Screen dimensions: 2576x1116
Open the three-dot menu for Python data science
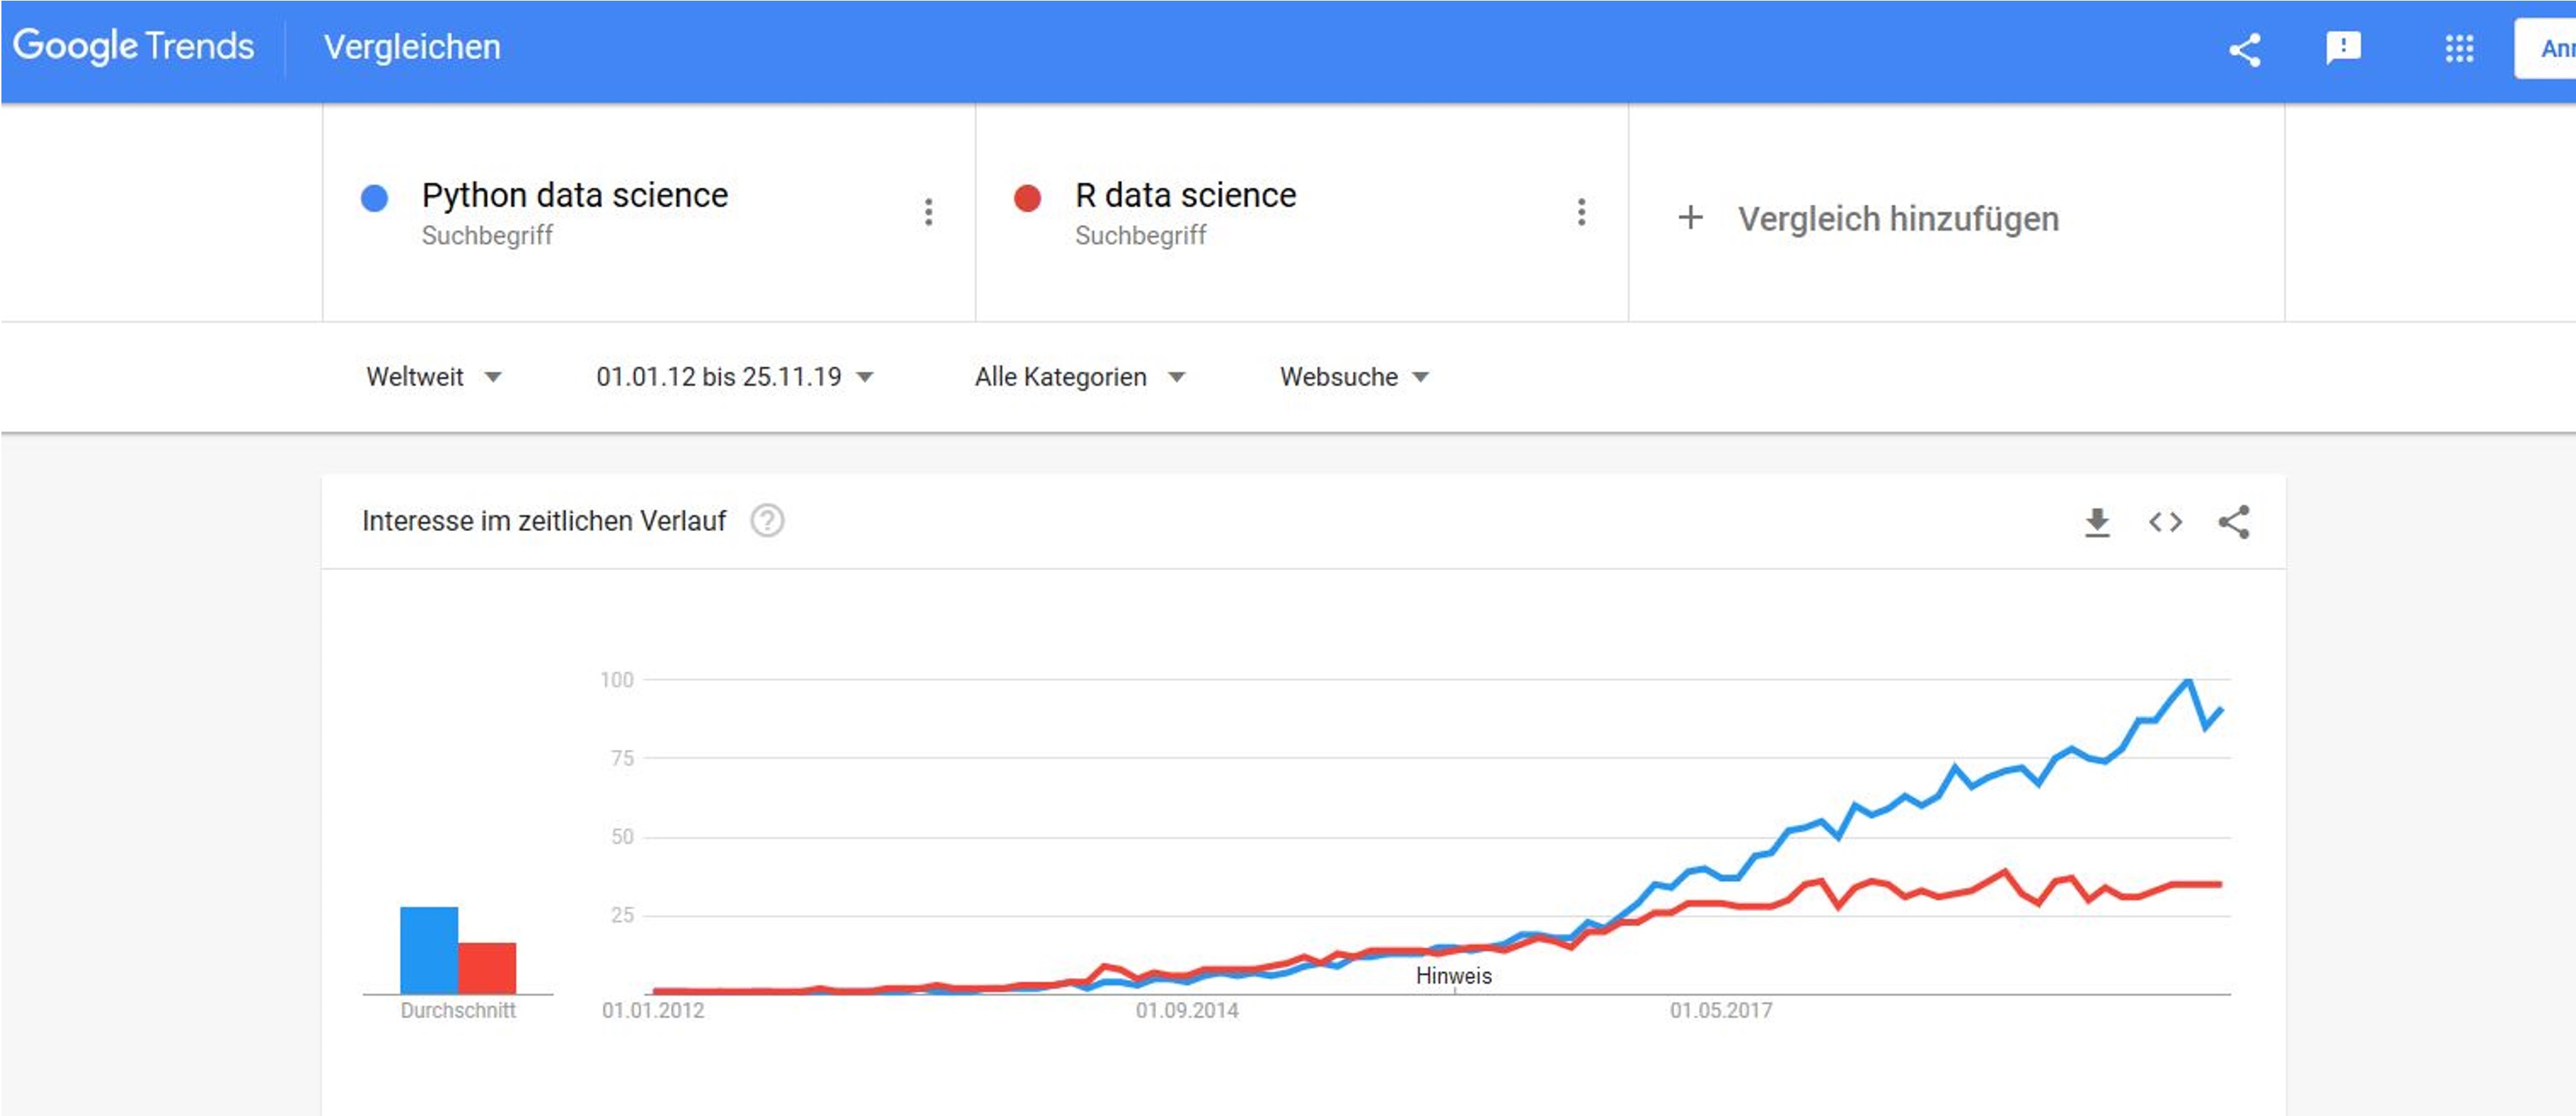[x=928, y=212]
